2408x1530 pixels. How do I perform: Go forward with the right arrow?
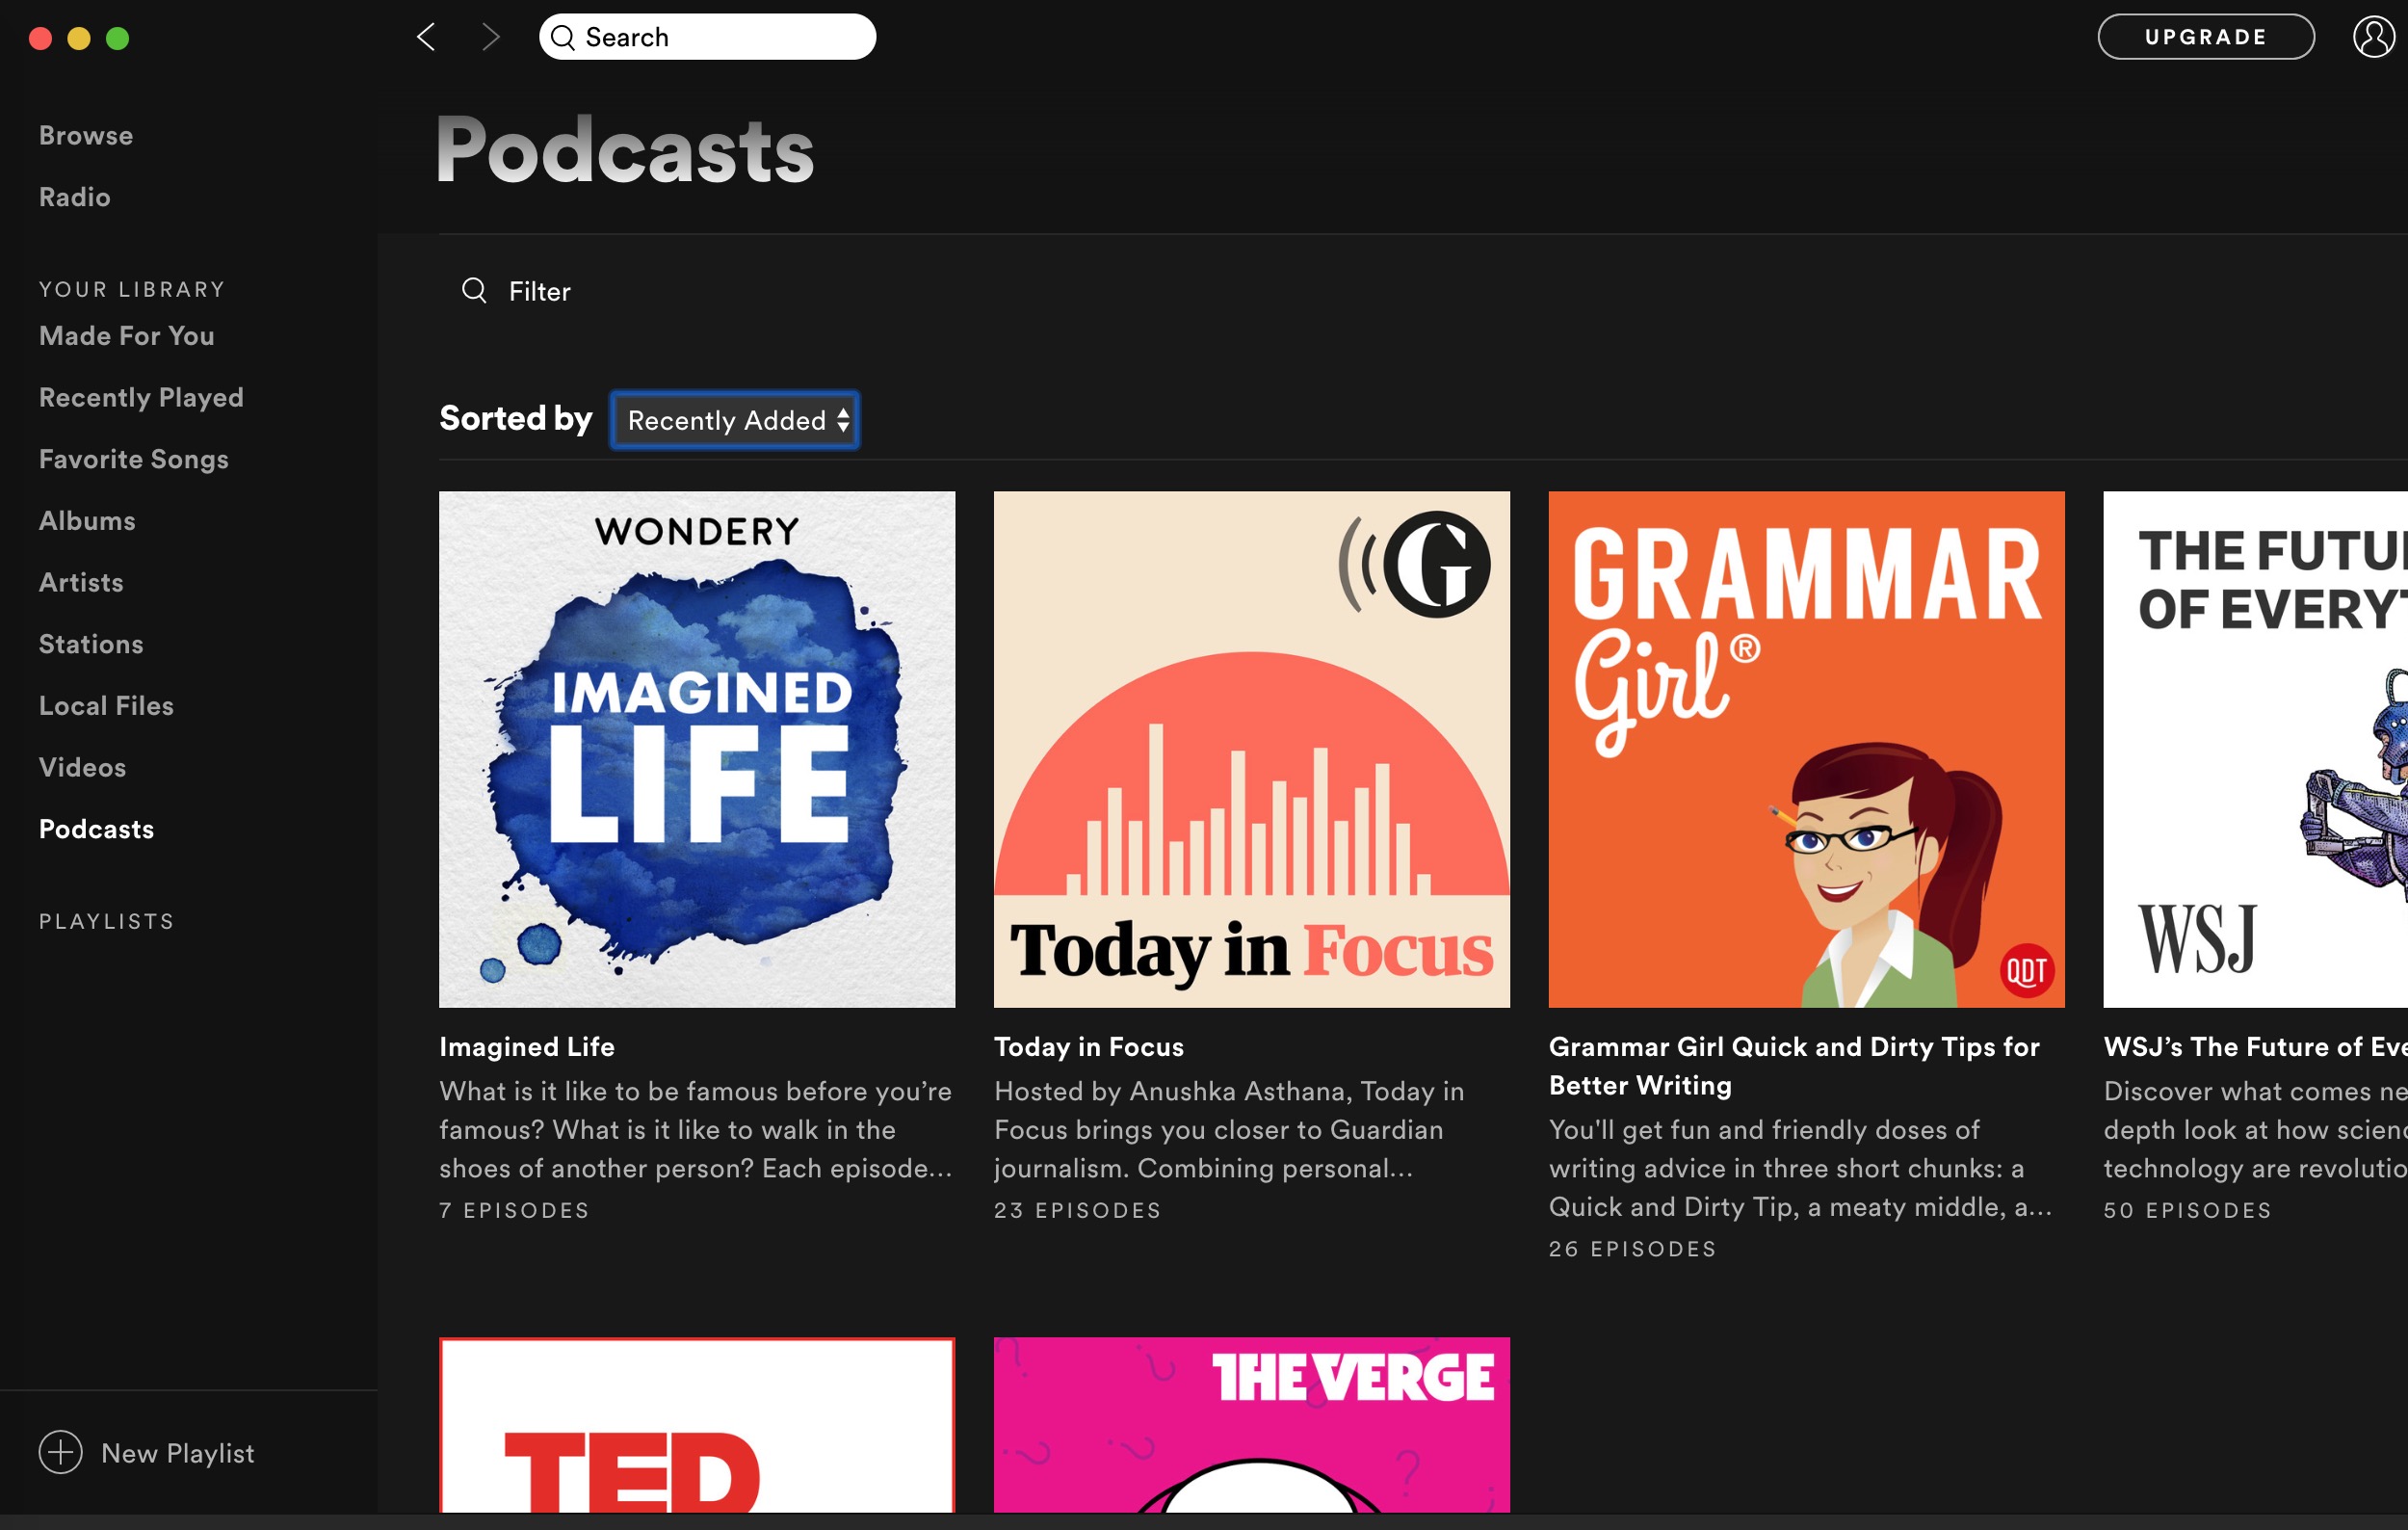(490, 37)
